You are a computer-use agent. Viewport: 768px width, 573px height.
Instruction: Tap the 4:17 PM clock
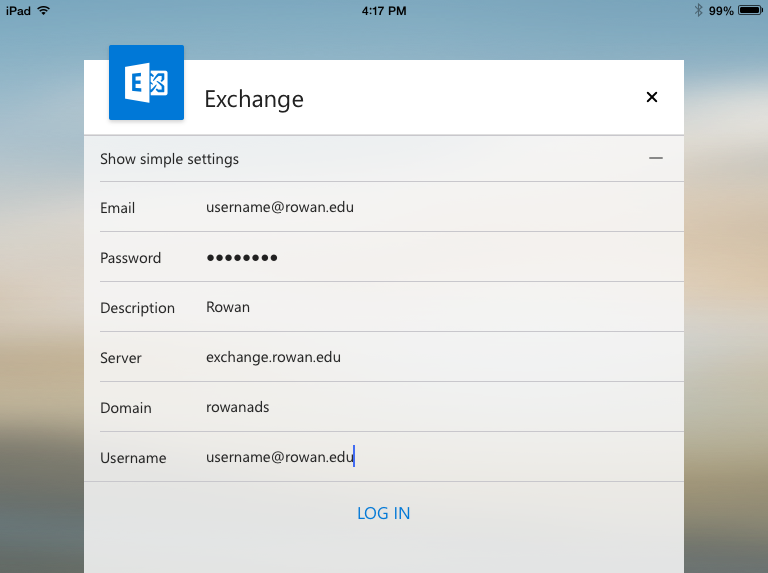383,10
